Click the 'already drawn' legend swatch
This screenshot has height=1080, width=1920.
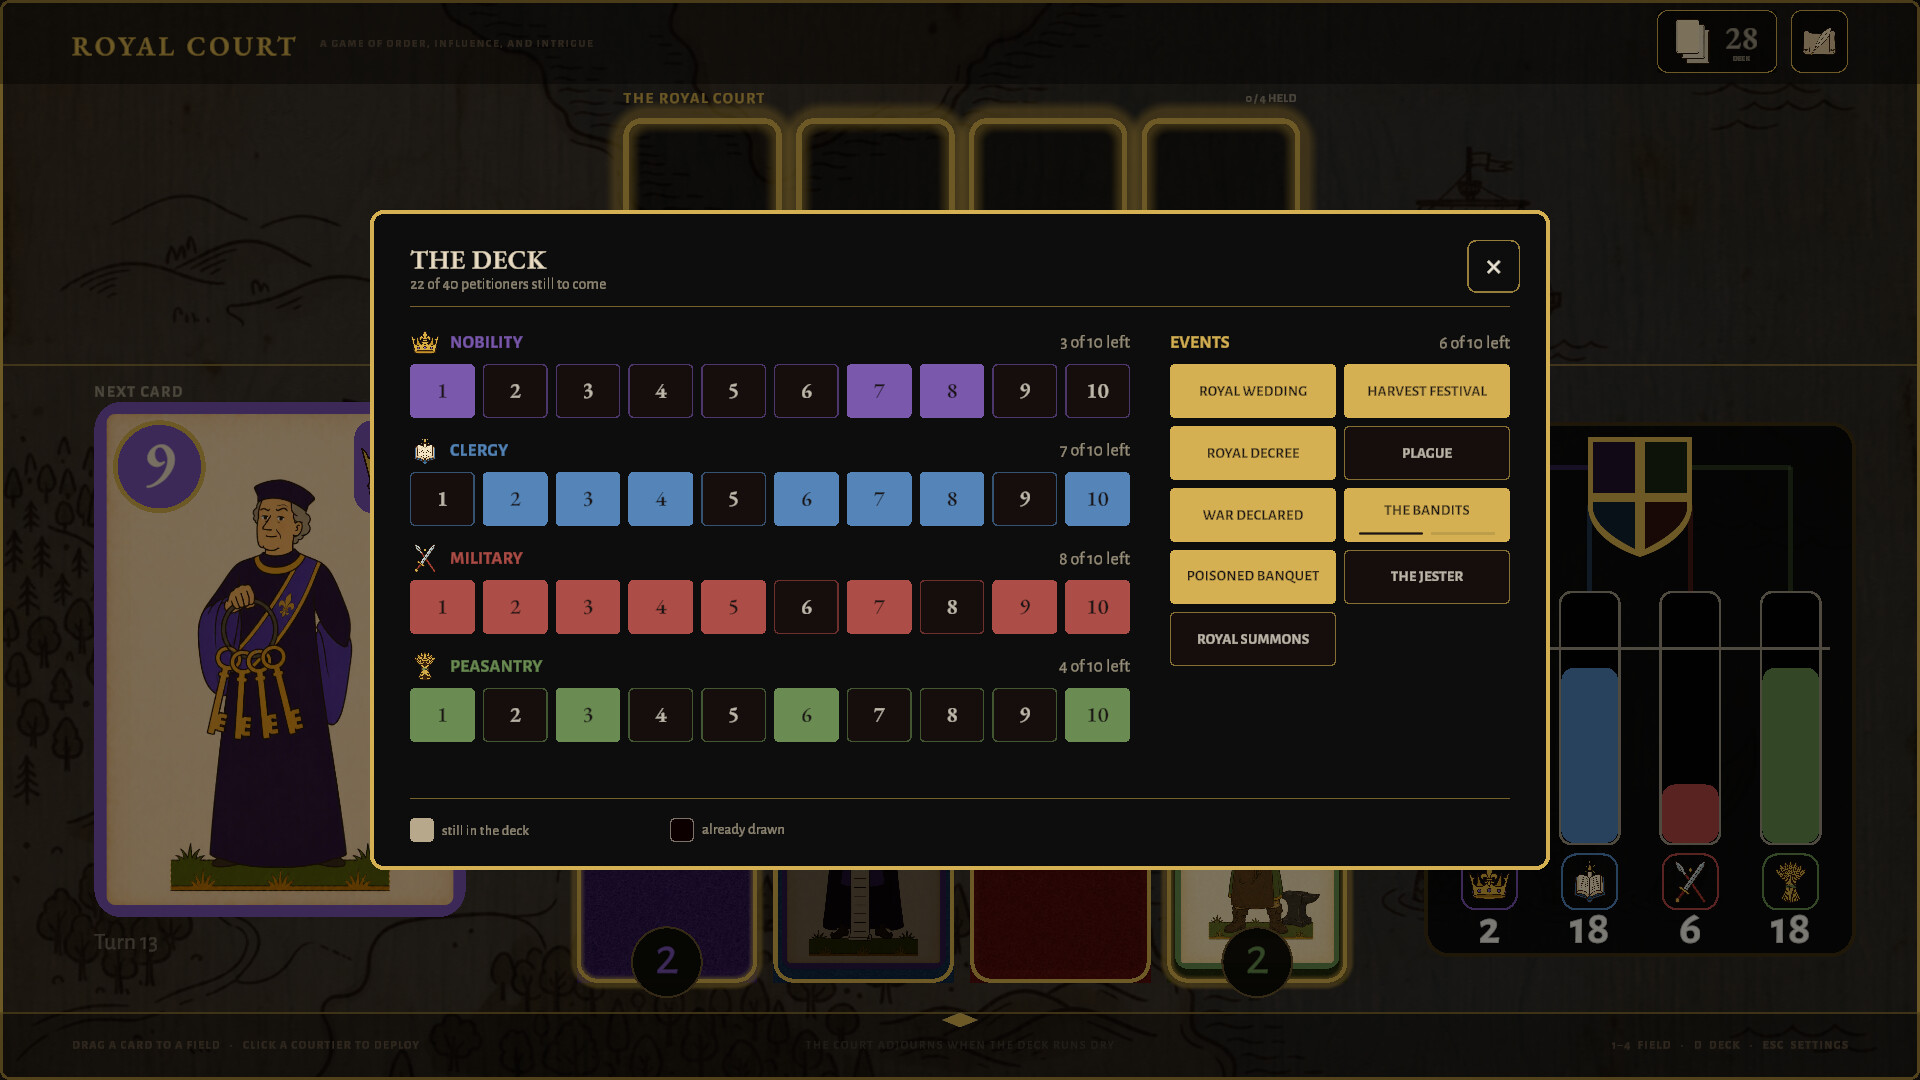(682, 830)
